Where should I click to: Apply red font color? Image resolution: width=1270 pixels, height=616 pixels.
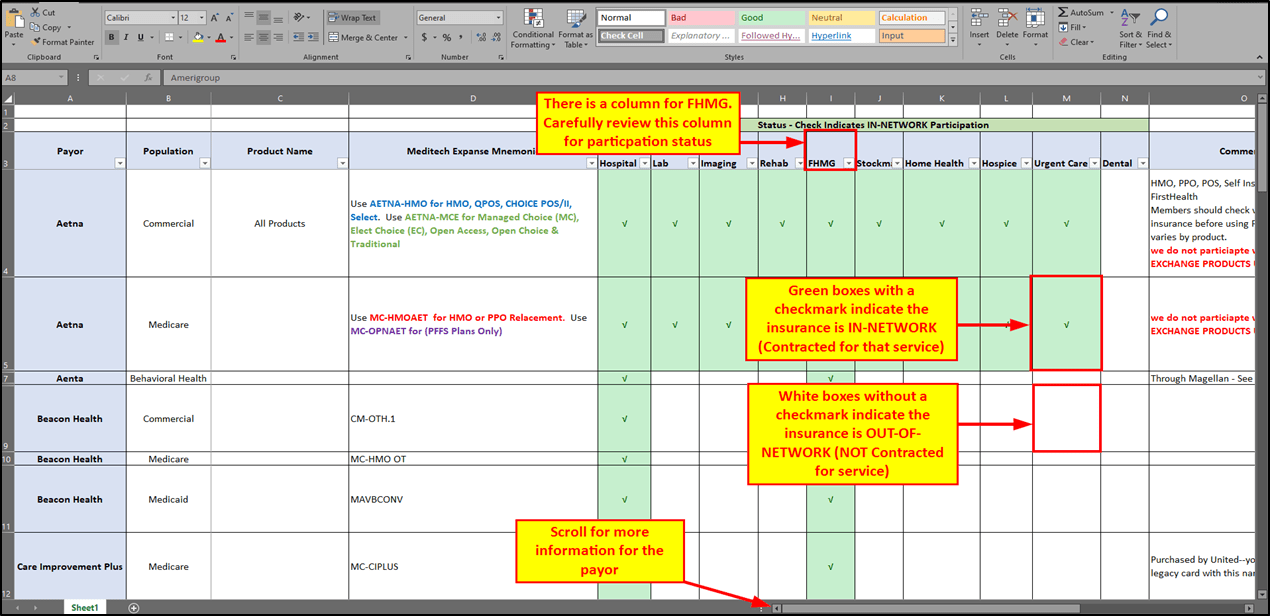point(220,37)
